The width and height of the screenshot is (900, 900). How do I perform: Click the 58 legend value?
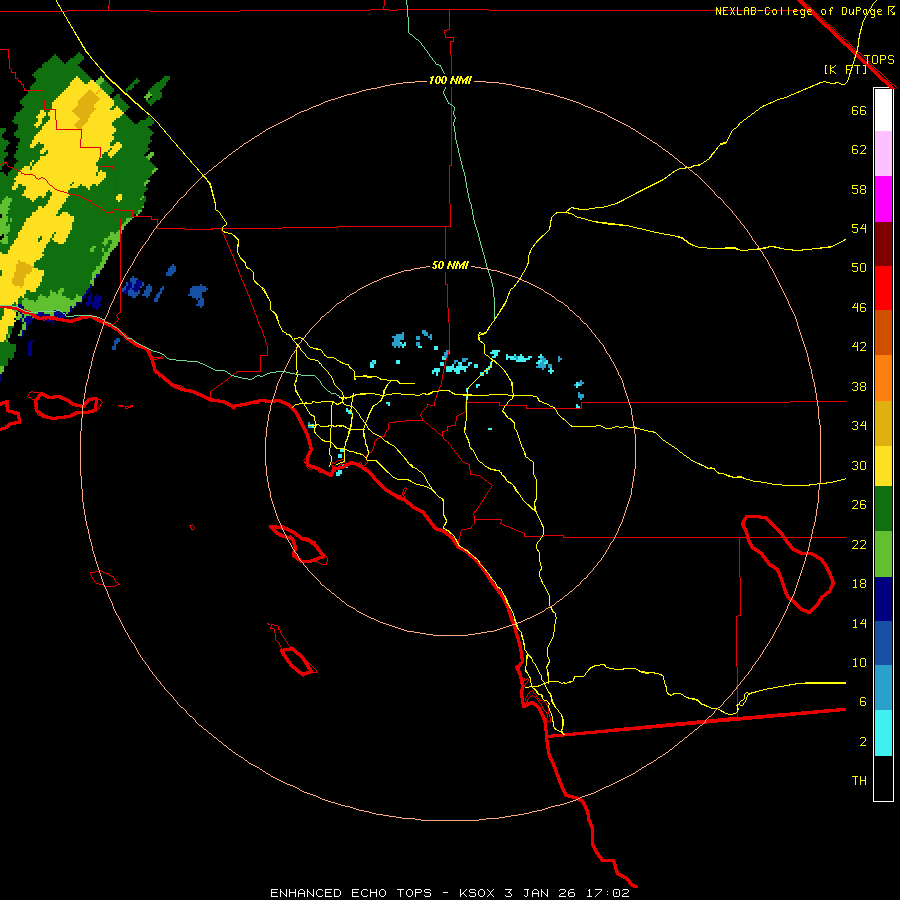click(x=859, y=189)
